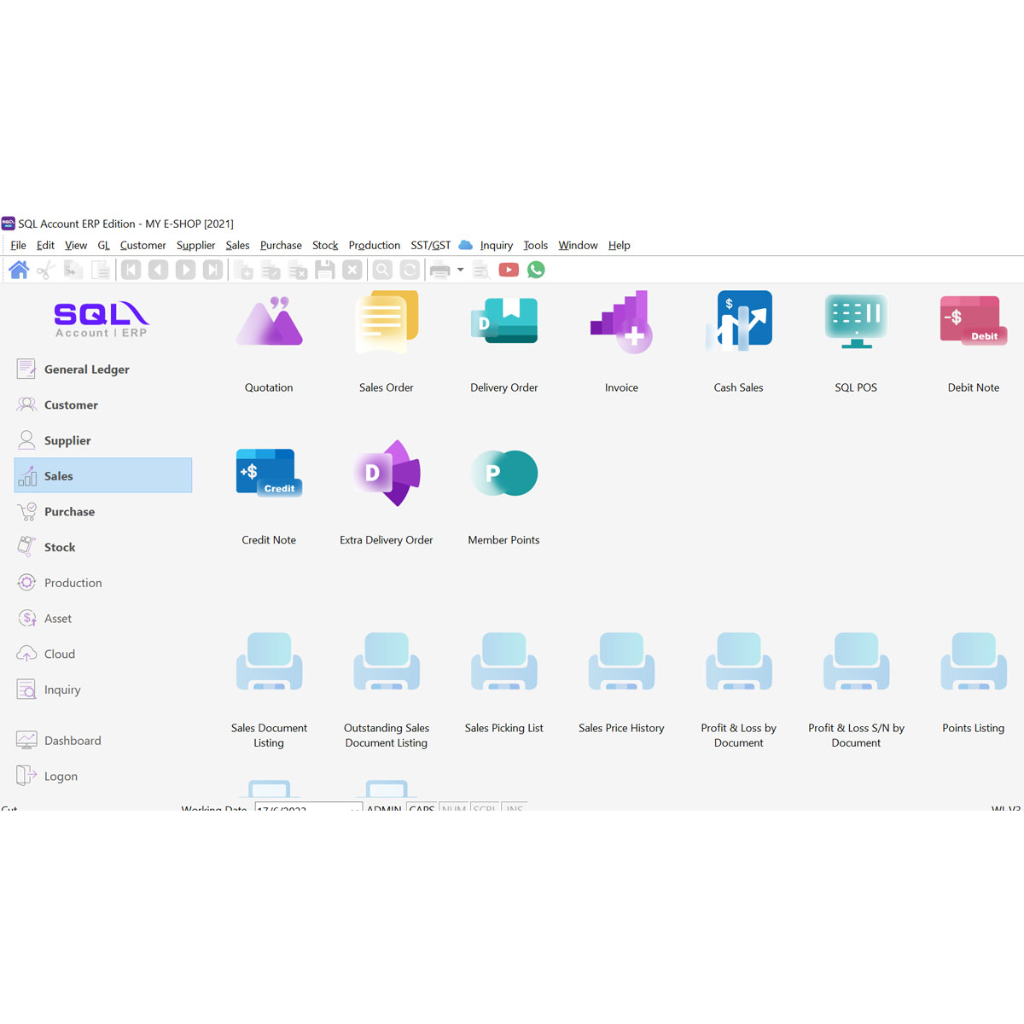Open the Customer menu
Screen dimensions: 1024x1024
[x=143, y=246]
